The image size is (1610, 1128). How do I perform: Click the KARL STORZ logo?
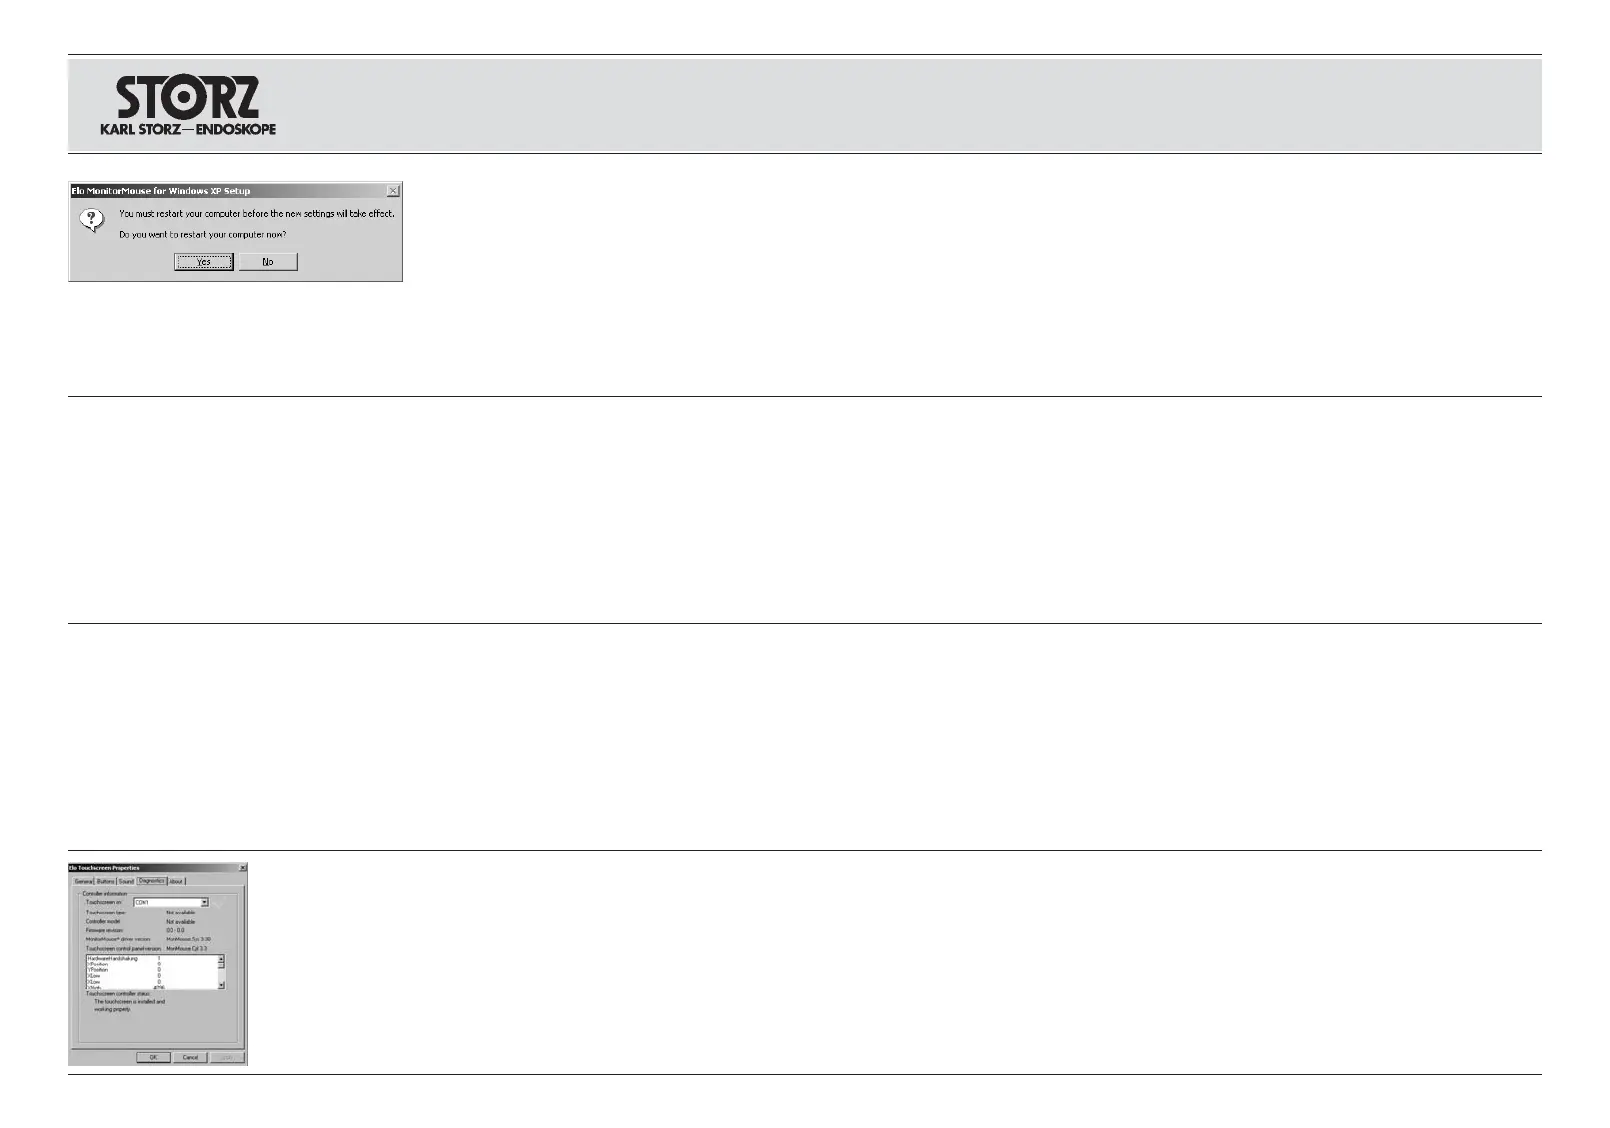click(188, 105)
